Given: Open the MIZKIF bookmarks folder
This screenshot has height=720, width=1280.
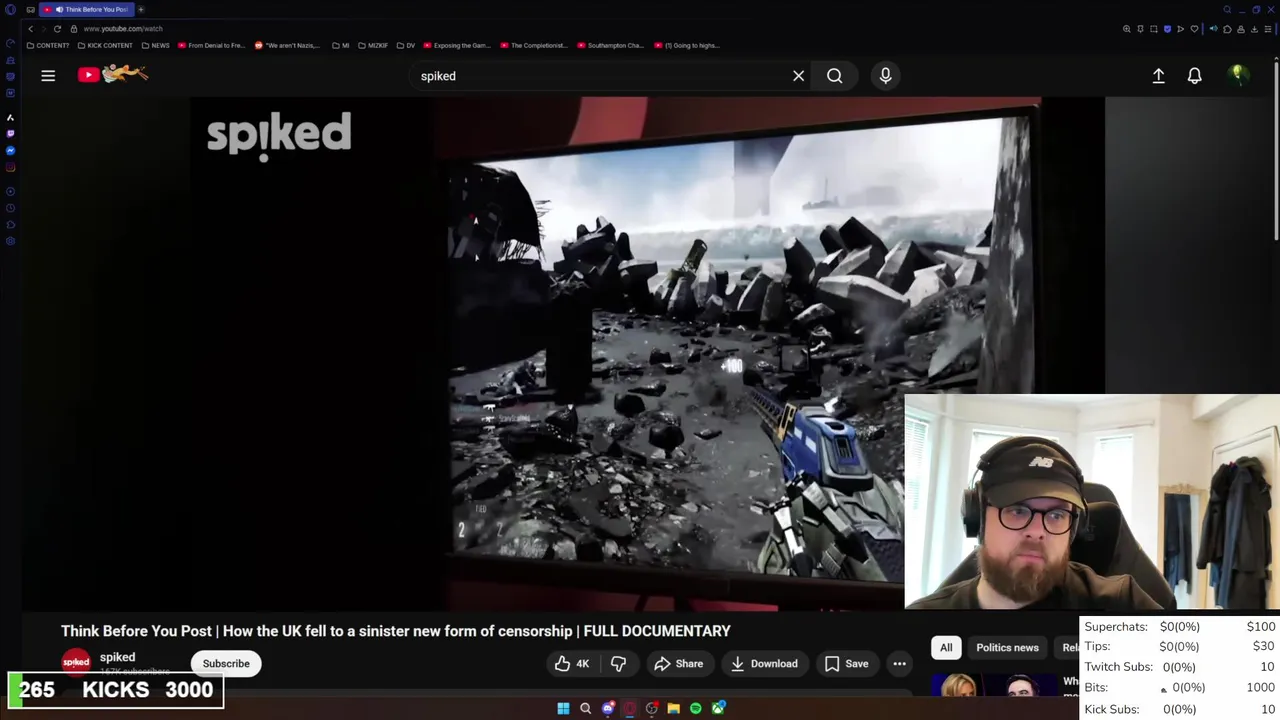Looking at the screenshot, I should pos(372,45).
